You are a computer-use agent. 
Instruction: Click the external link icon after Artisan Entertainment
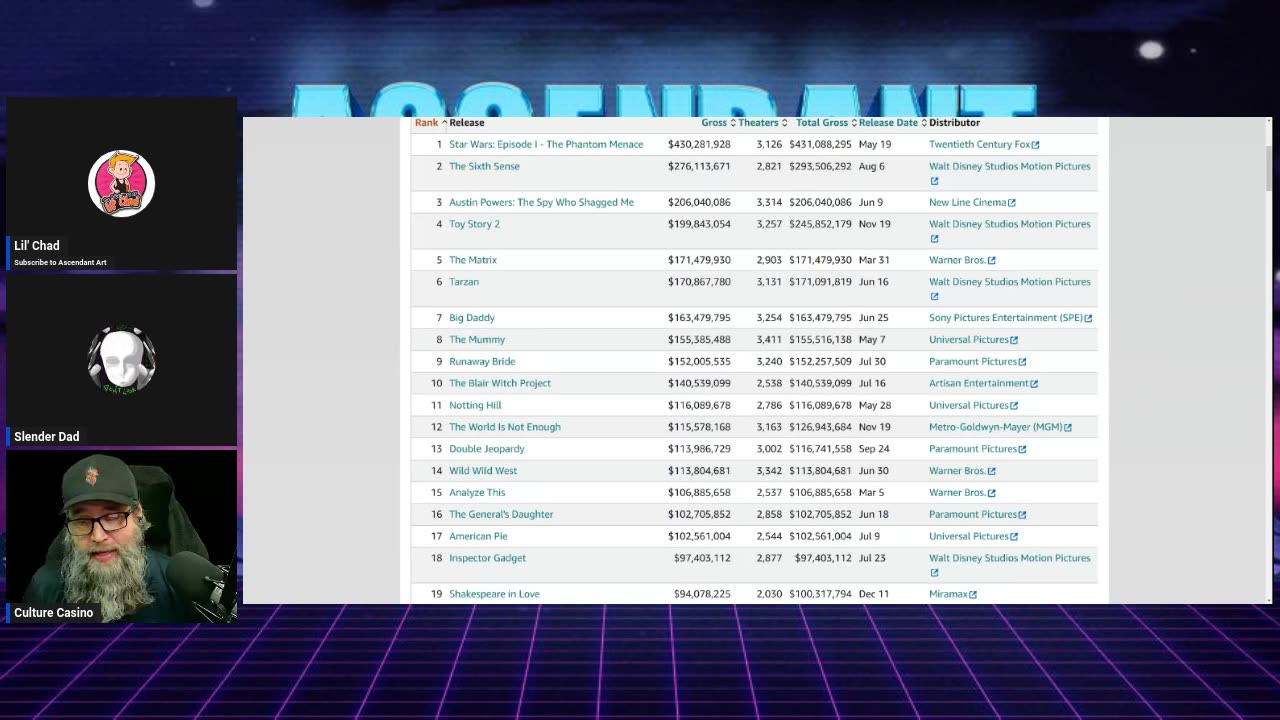[1034, 384]
